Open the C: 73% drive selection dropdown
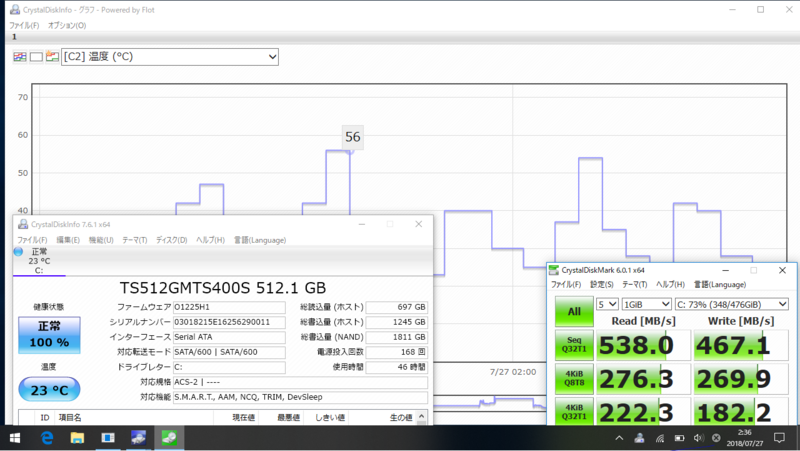Viewport: 800px width, 451px height. pyautogui.click(x=732, y=304)
